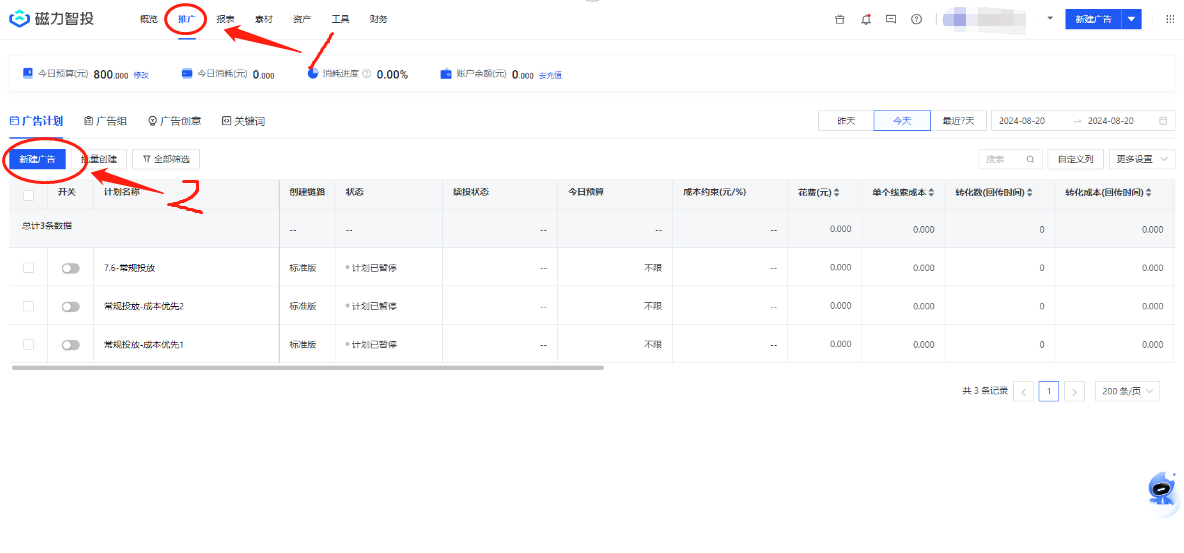Click the search magnifier icon
The height and width of the screenshot is (553, 1184).
coord(1030,159)
